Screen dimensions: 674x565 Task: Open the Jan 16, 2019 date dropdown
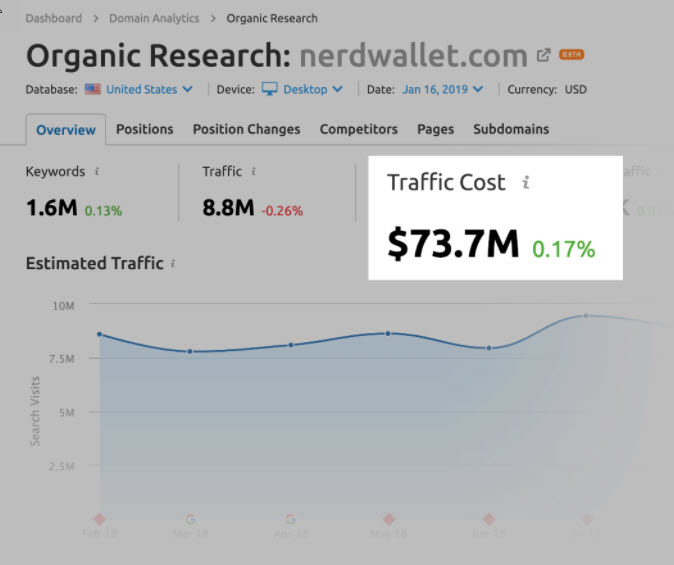point(442,89)
